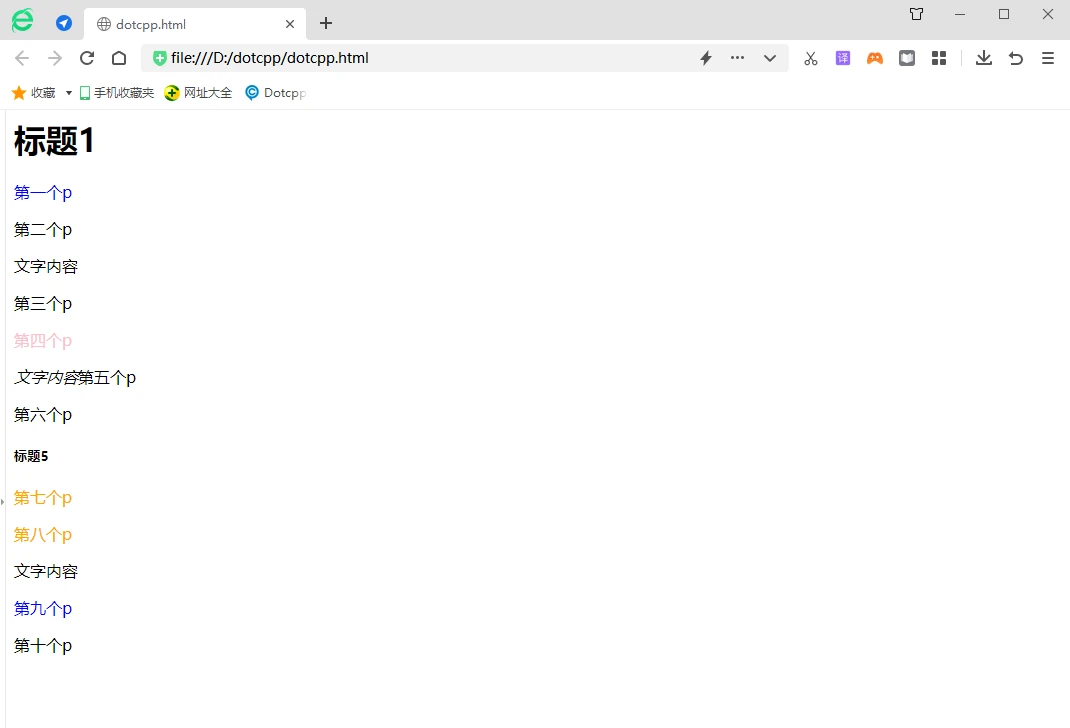Click the pink text 第四个p
Screen dimensions: 1070x728
tap(42, 340)
